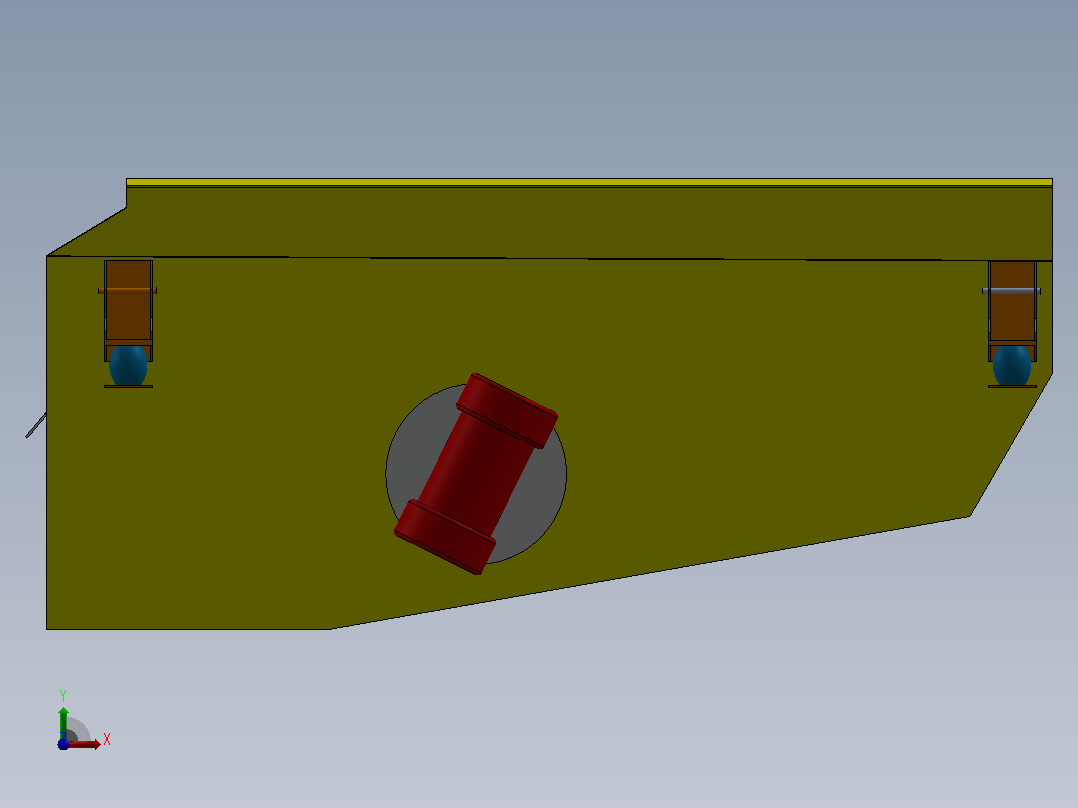Select the small gray rod on the left edge

tap(36, 425)
